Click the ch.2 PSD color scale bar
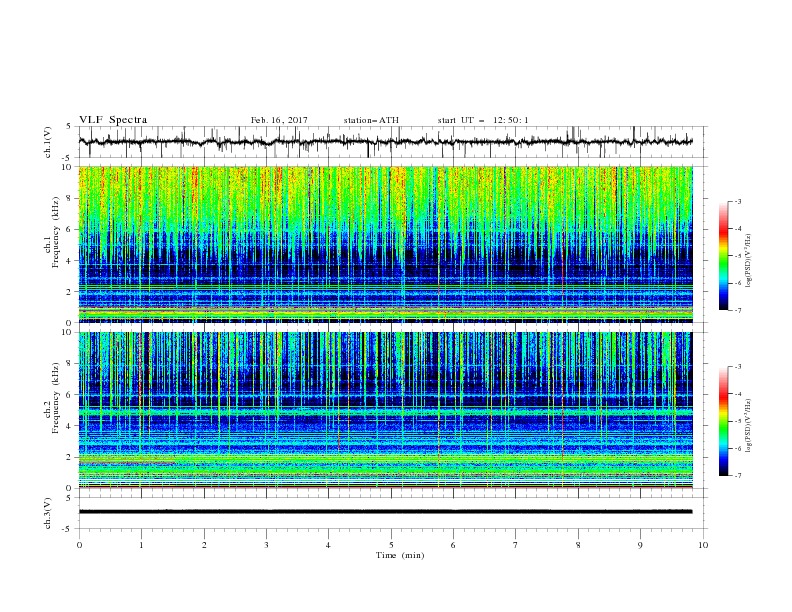 point(724,421)
